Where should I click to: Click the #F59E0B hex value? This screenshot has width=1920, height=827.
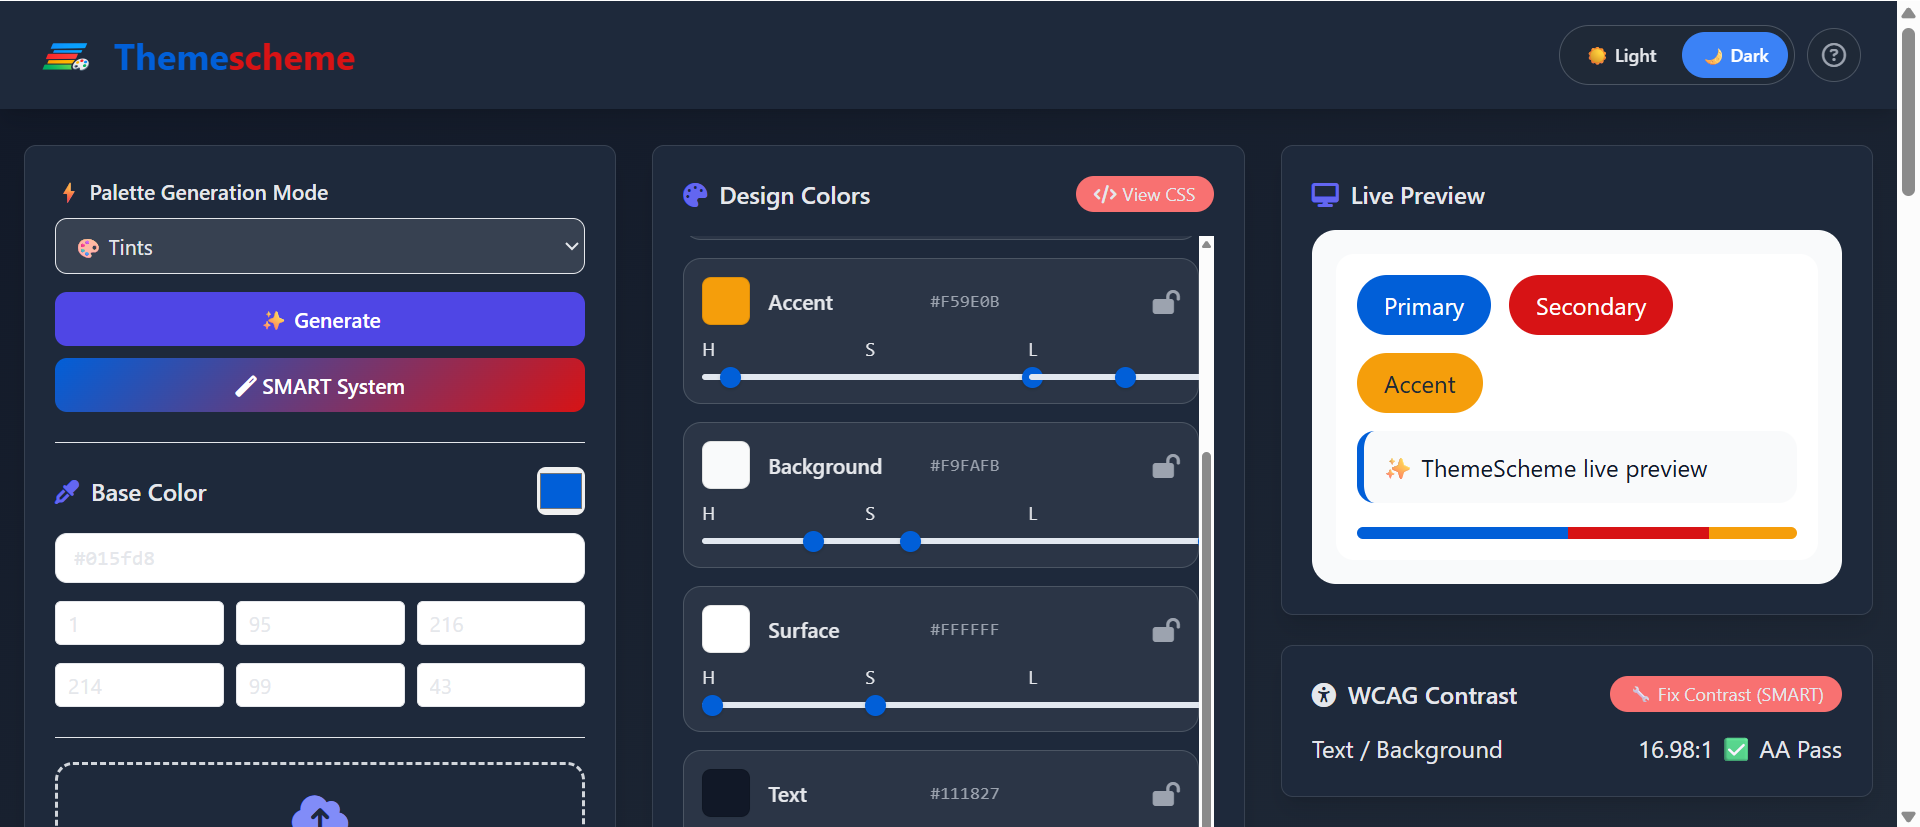click(965, 301)
